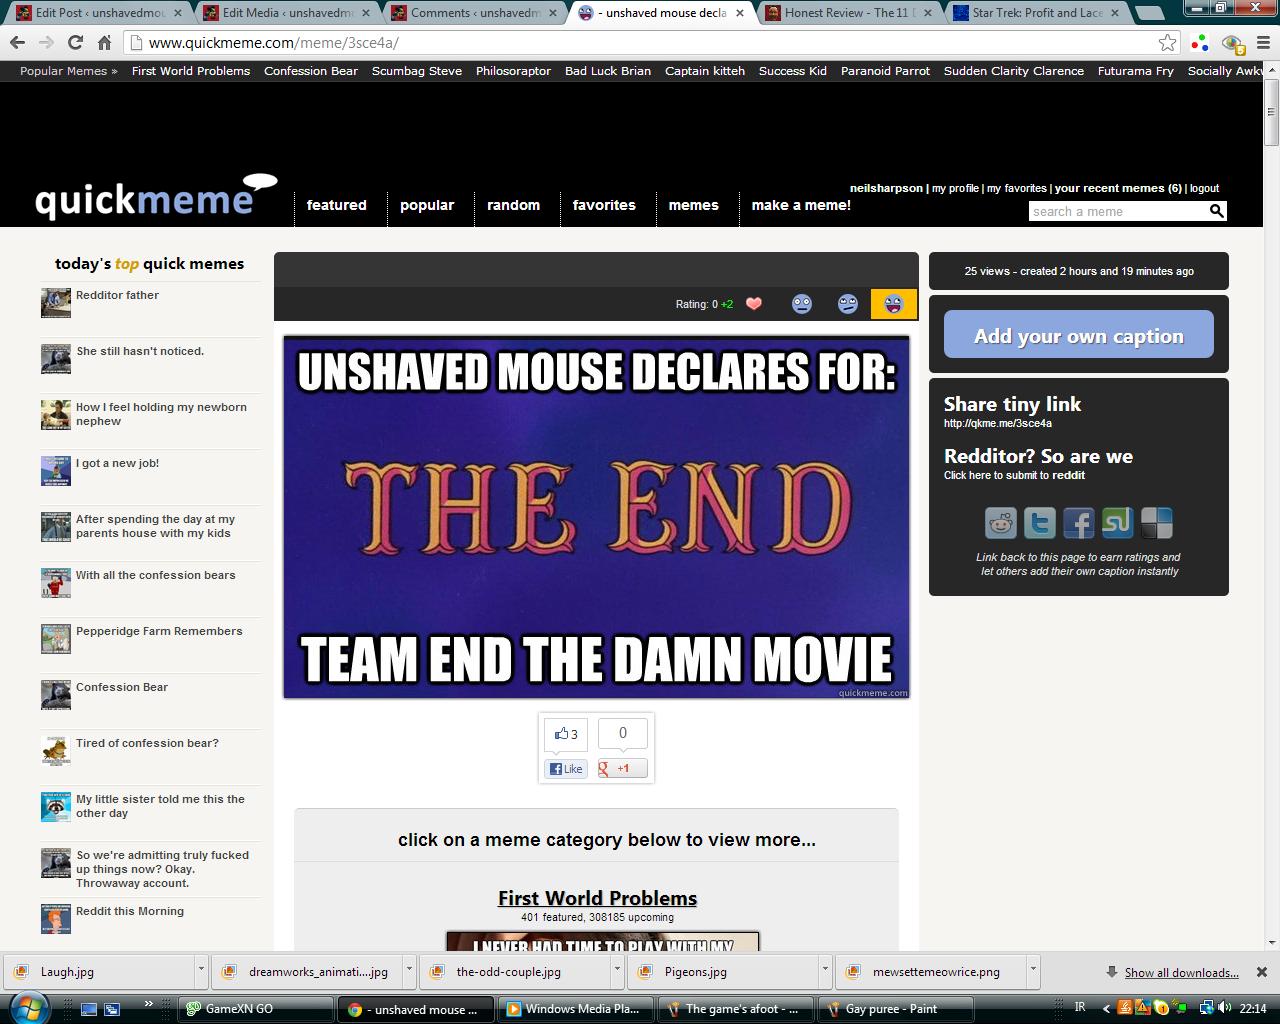
Task: Open the 'popular' navigation tab
Action: pos(427,205)
